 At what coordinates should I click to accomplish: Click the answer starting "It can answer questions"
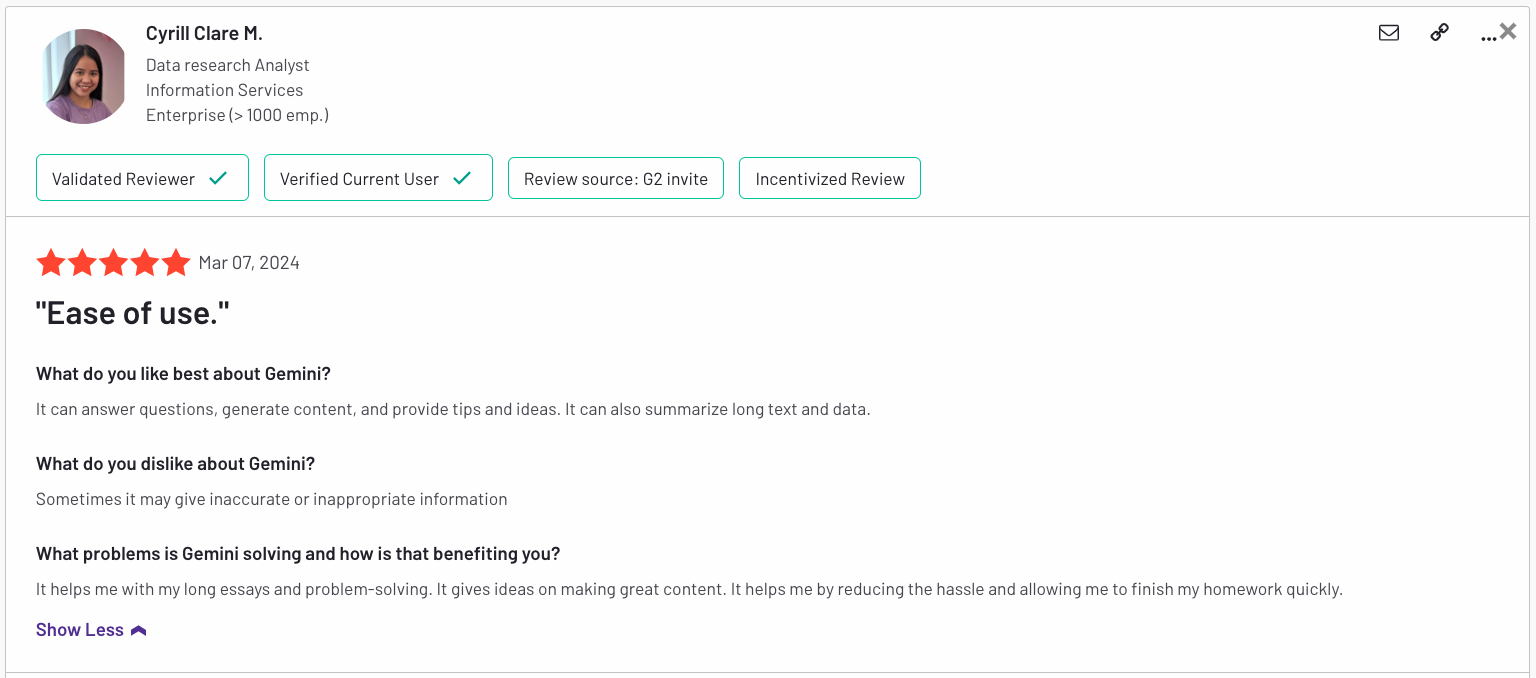453,409
